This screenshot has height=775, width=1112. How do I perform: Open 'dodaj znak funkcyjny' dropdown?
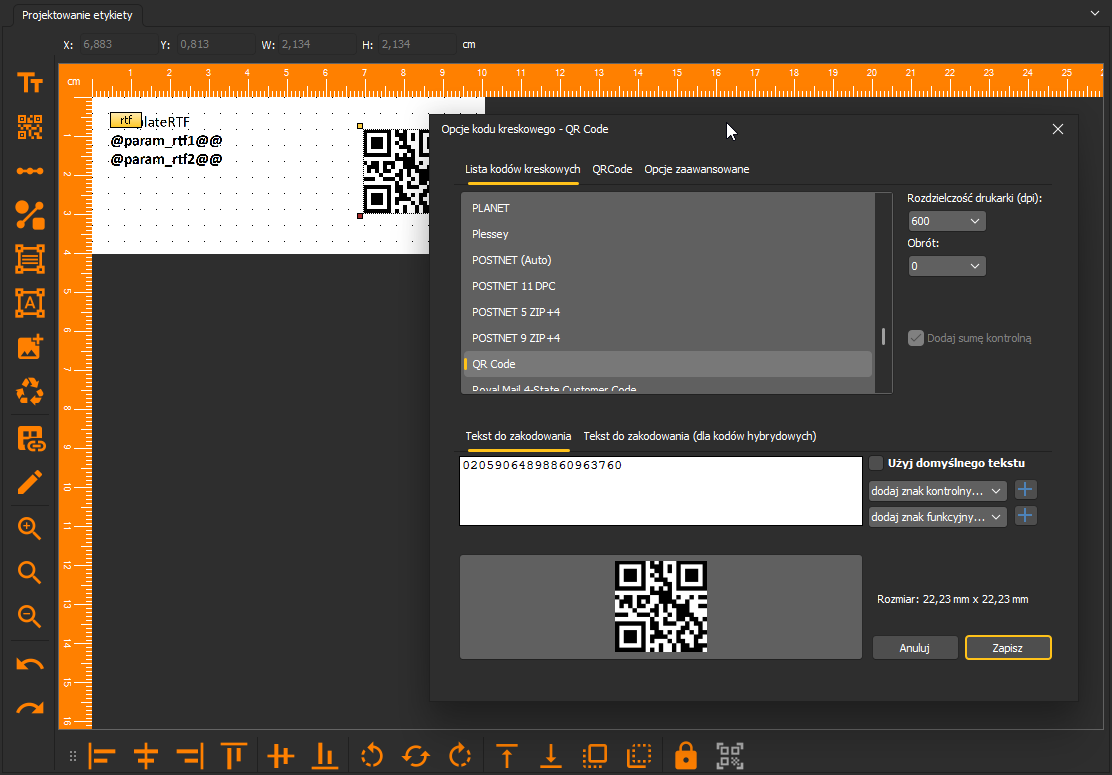point(938,517)
